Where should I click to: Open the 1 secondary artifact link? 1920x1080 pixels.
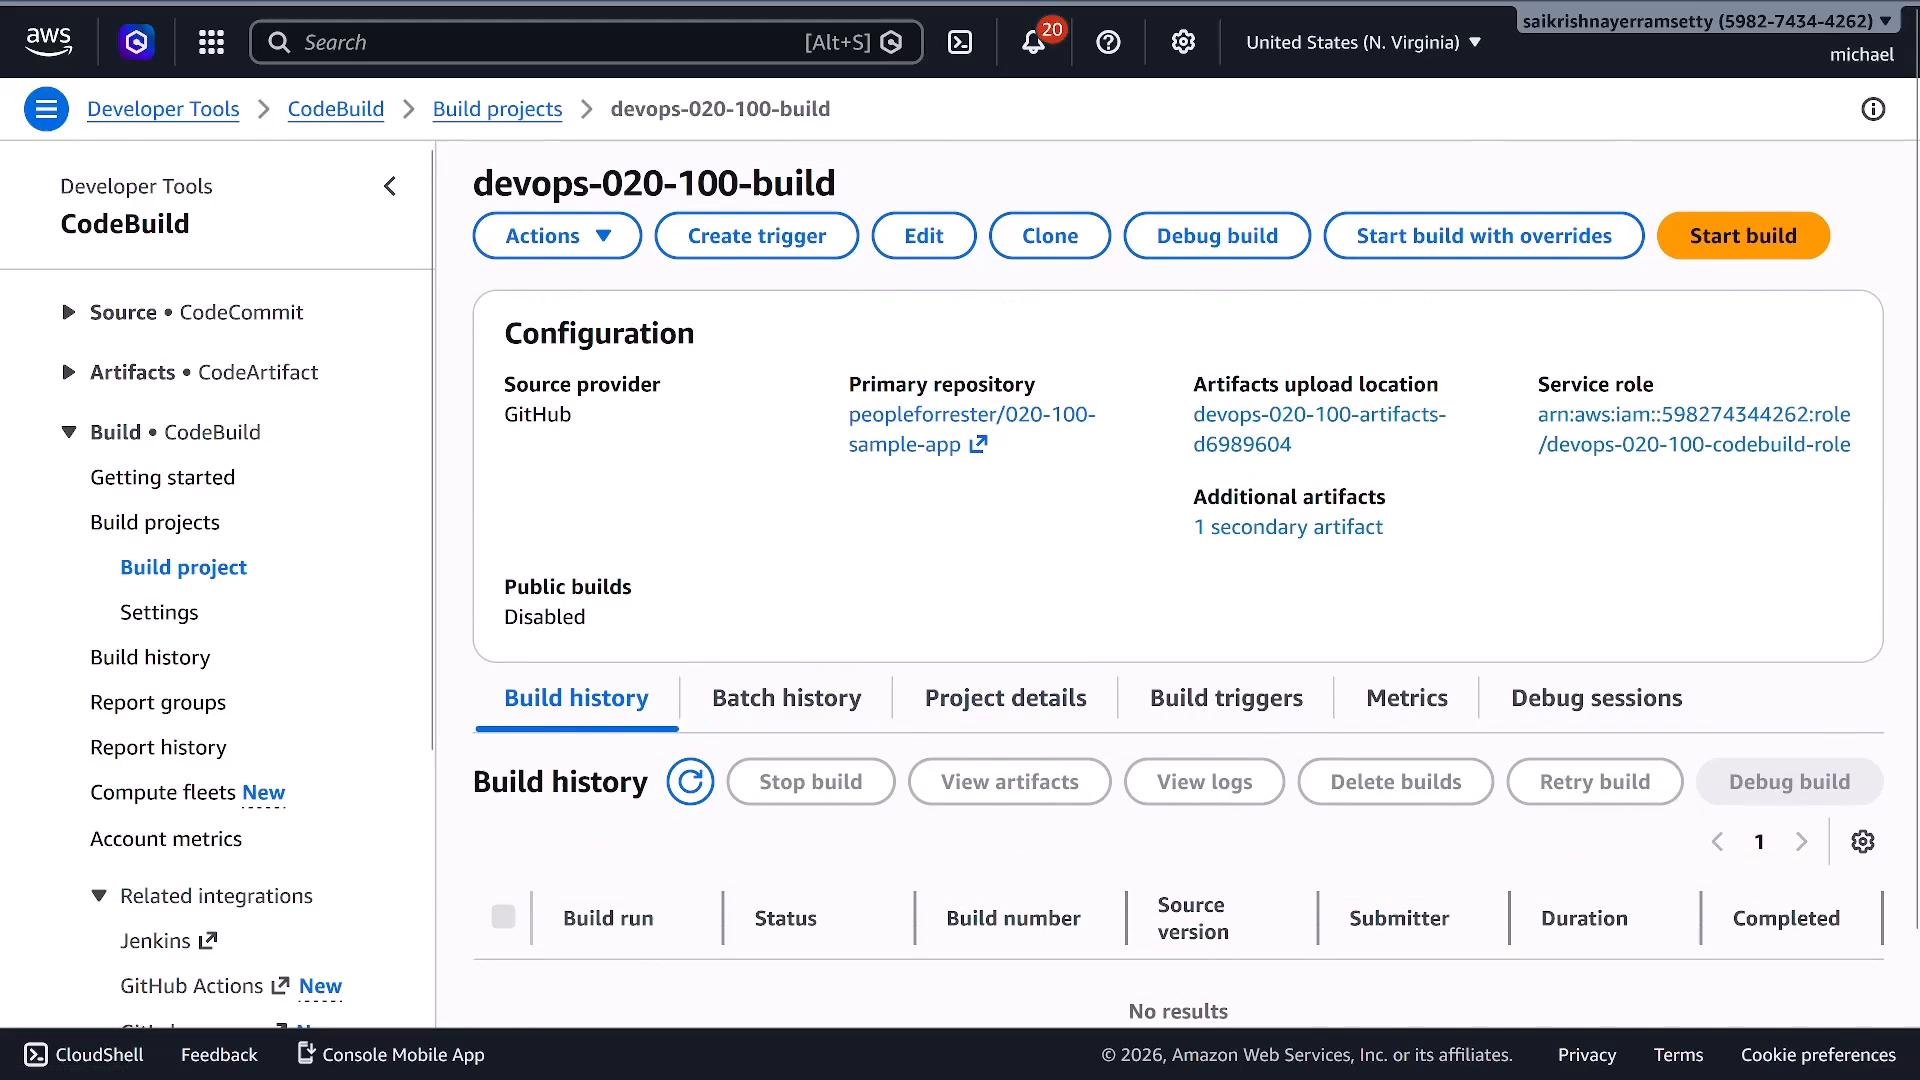coord(1288,527)
